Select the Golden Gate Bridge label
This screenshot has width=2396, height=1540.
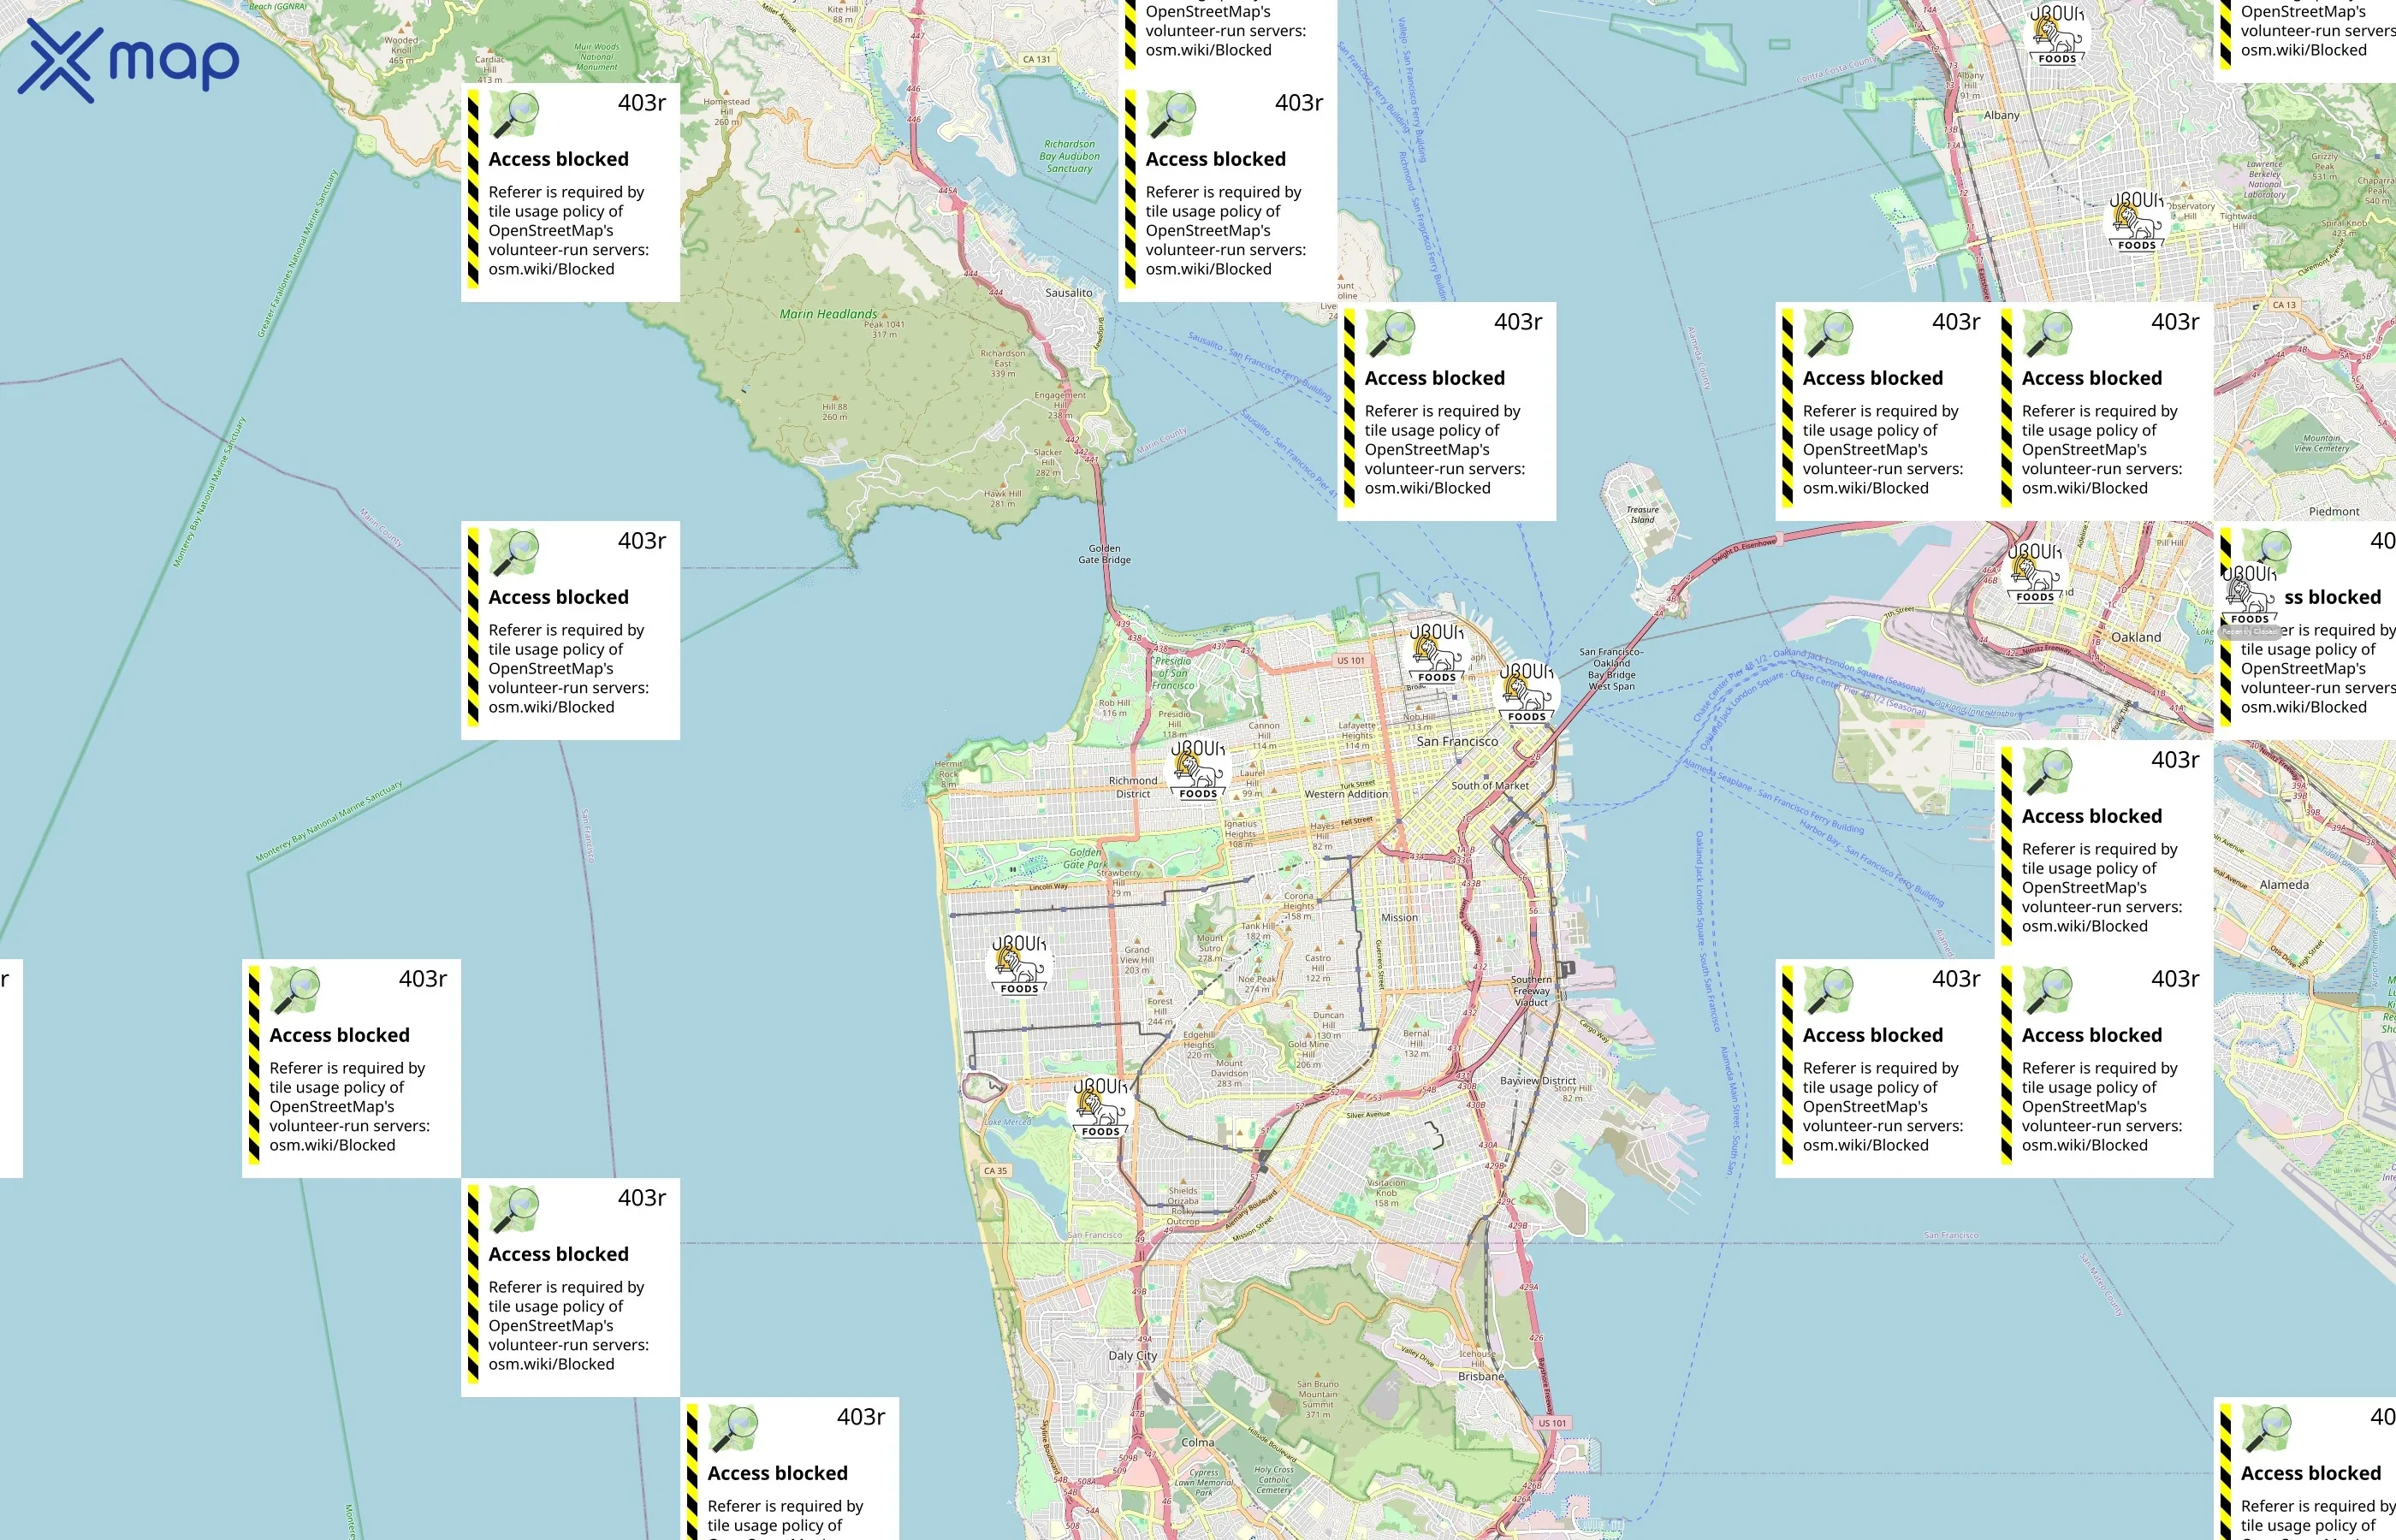tap(1104, 554)
